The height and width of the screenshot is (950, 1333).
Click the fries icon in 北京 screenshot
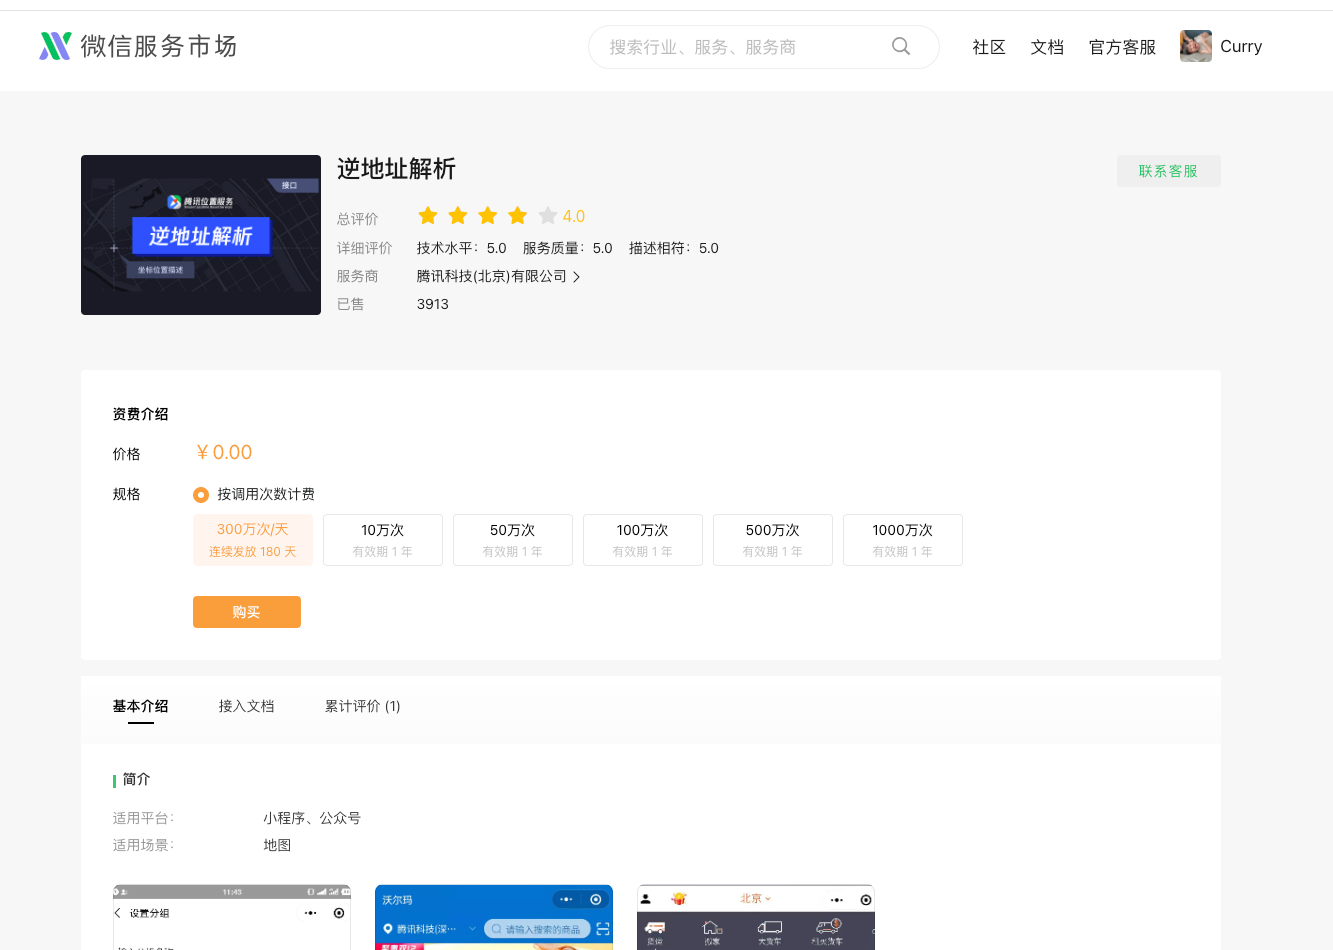(x=678, y=899)
